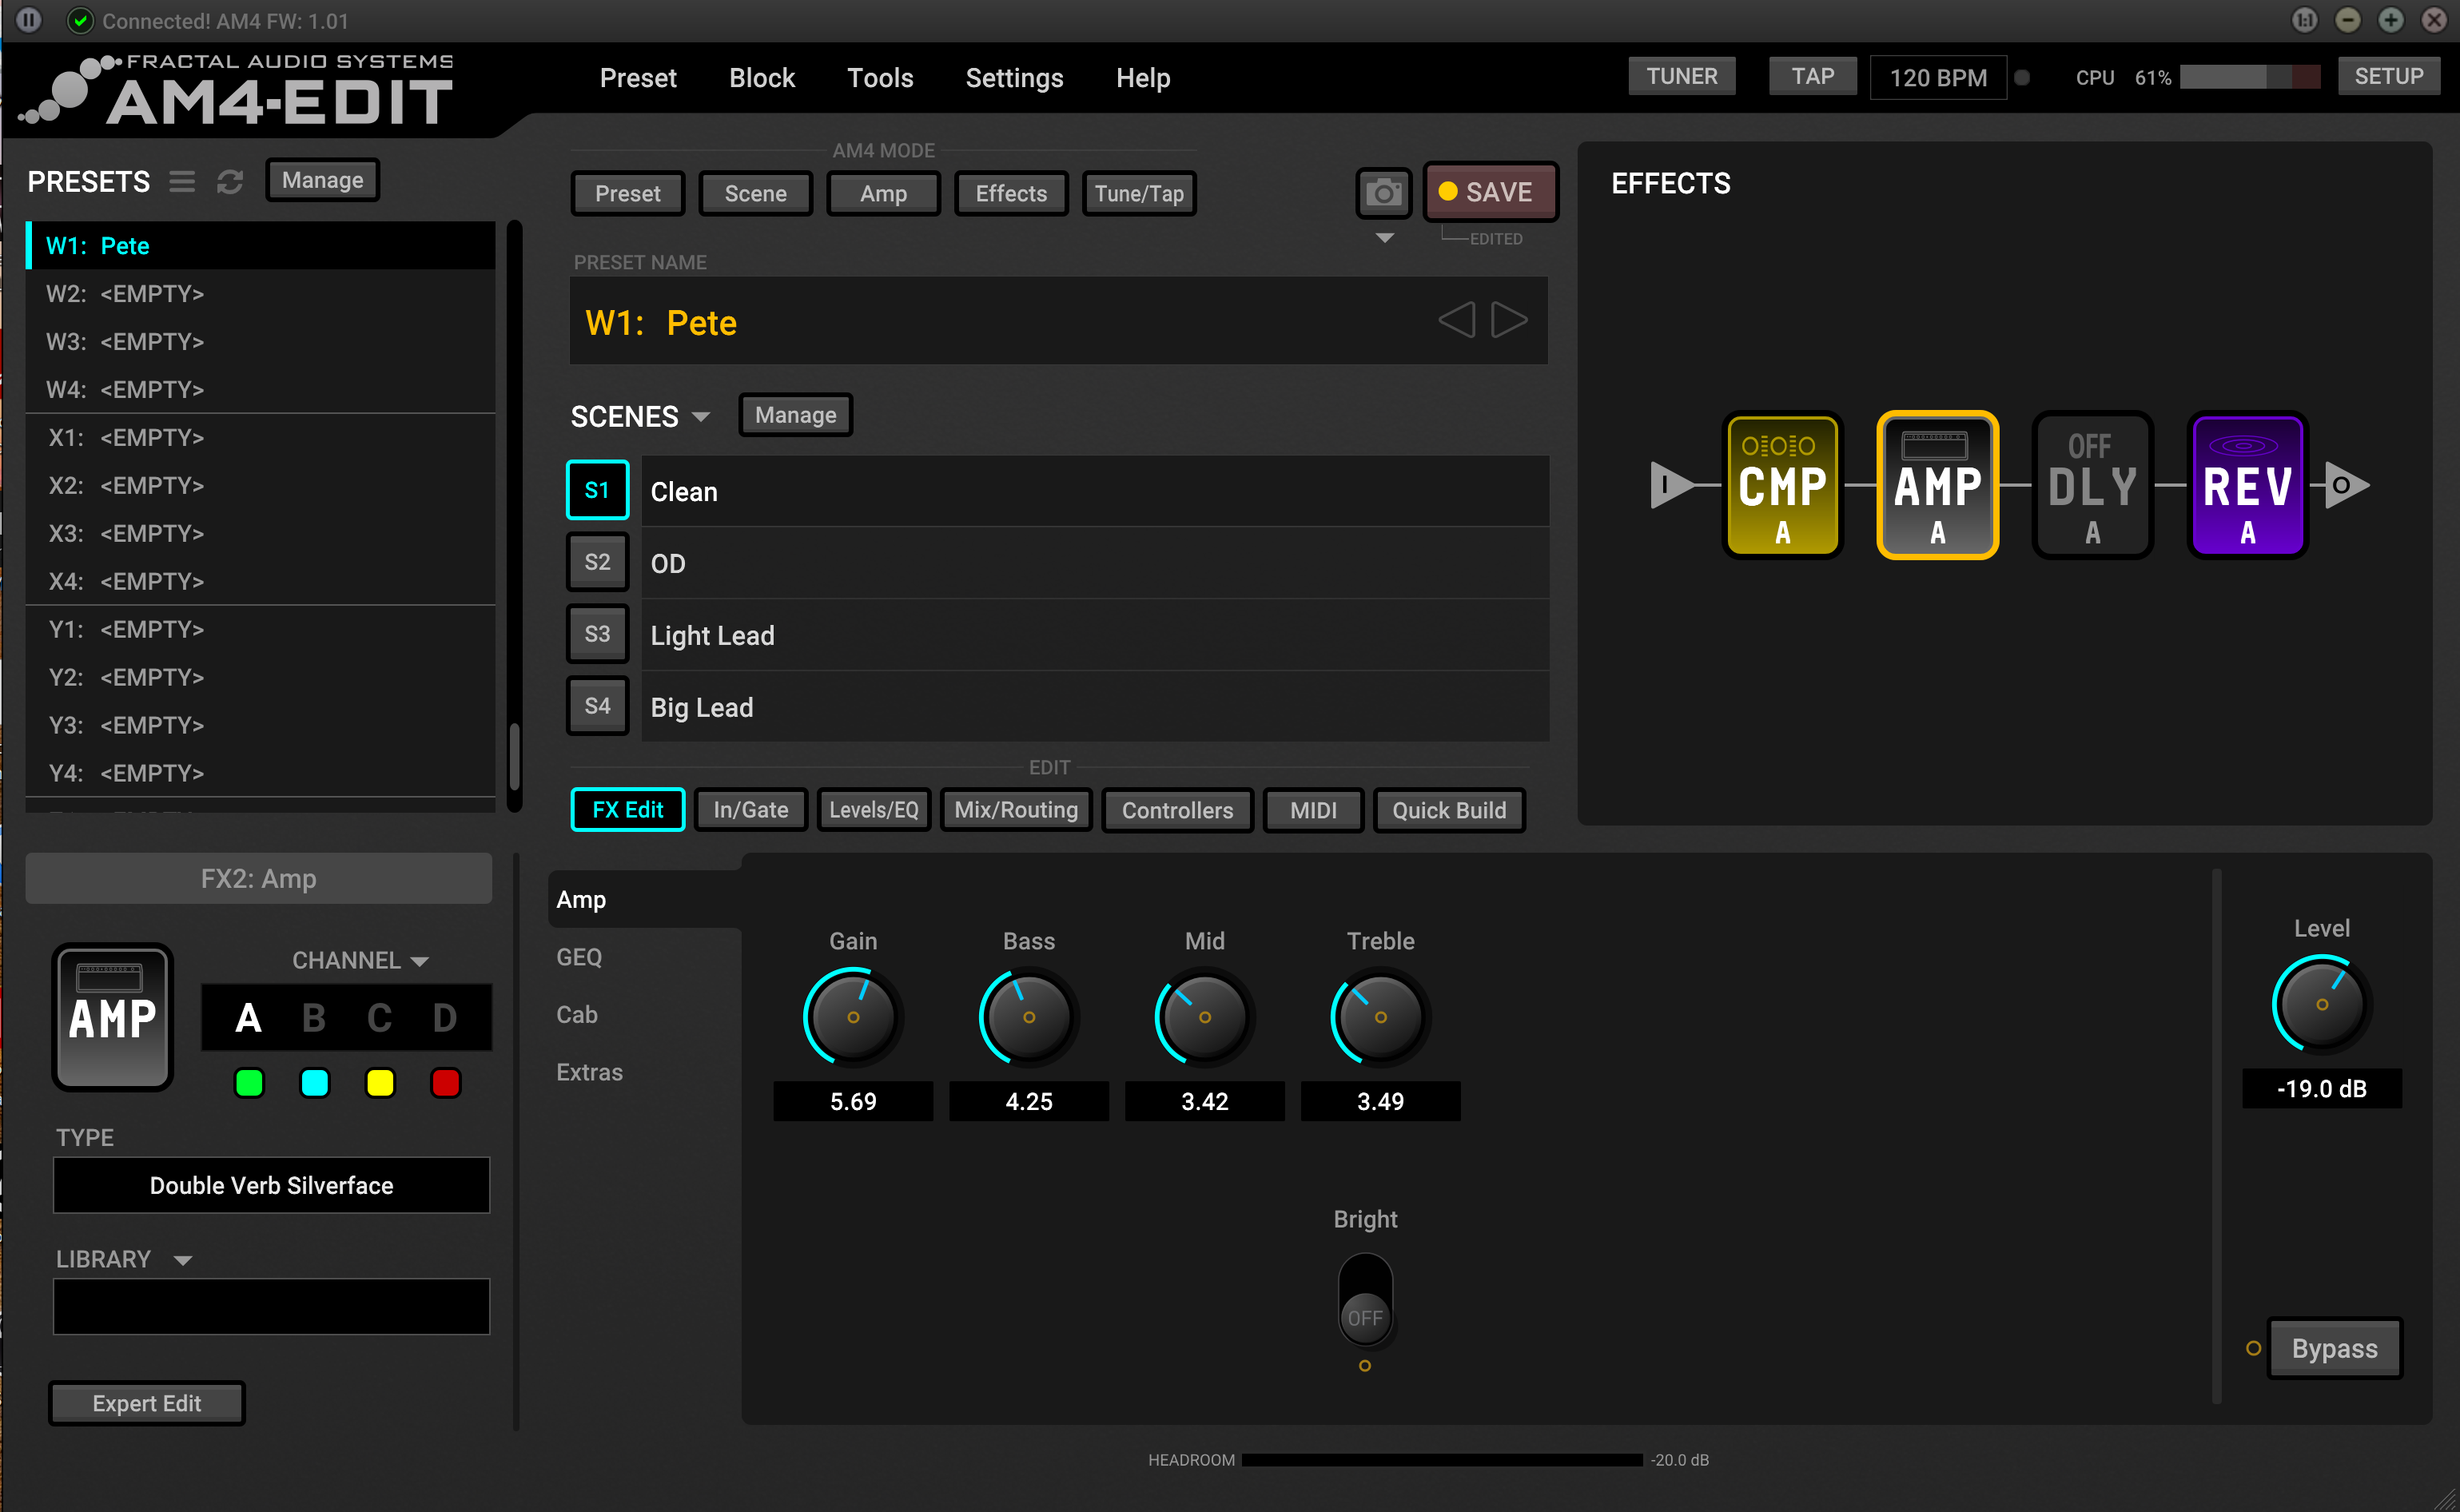Open the Tools menu
The height and width of the screenshot is (1512, 2460).
coord(880,78)
